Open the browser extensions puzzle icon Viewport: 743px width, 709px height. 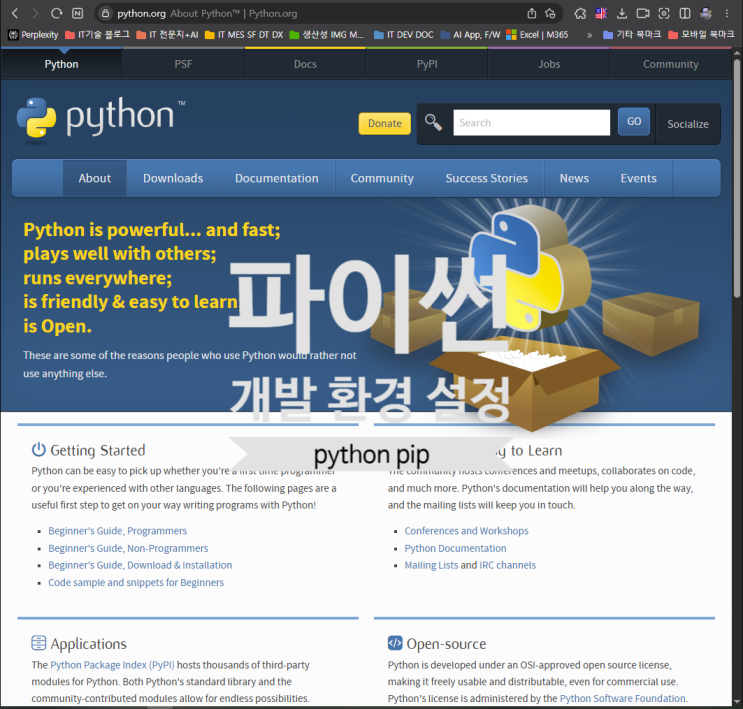[x=580, y=13]
